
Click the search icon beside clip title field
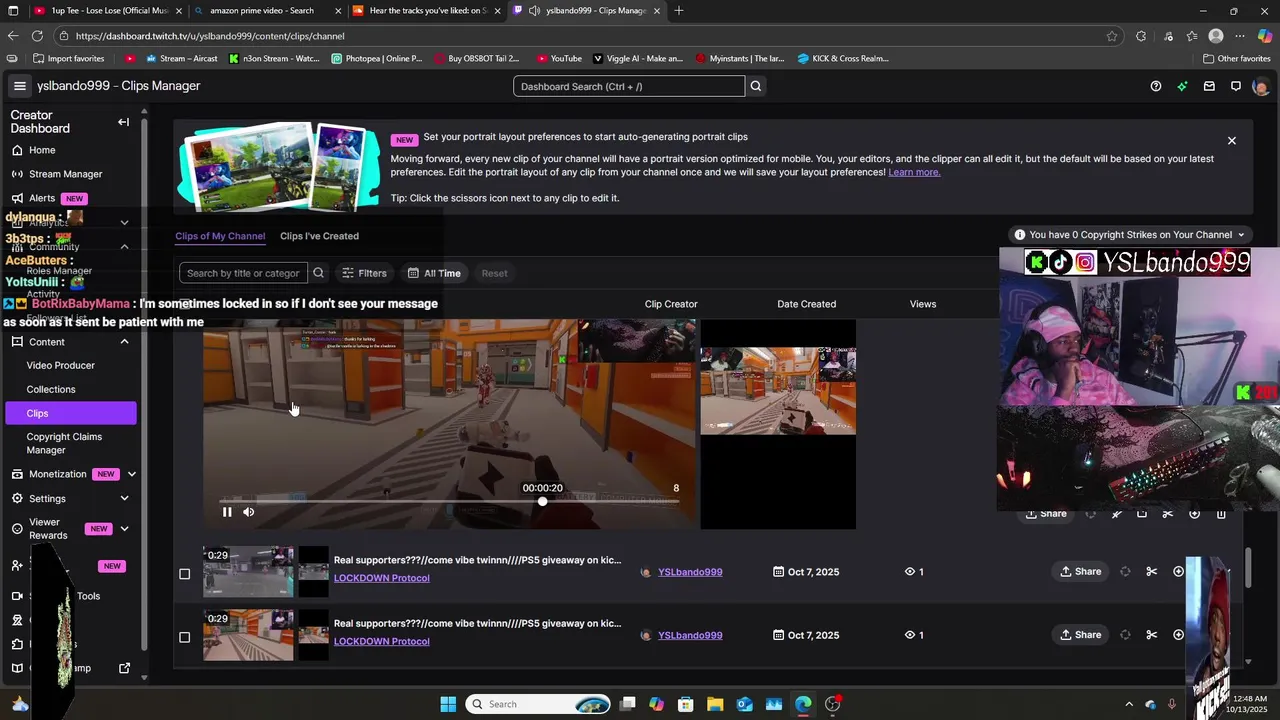(318, 273)
